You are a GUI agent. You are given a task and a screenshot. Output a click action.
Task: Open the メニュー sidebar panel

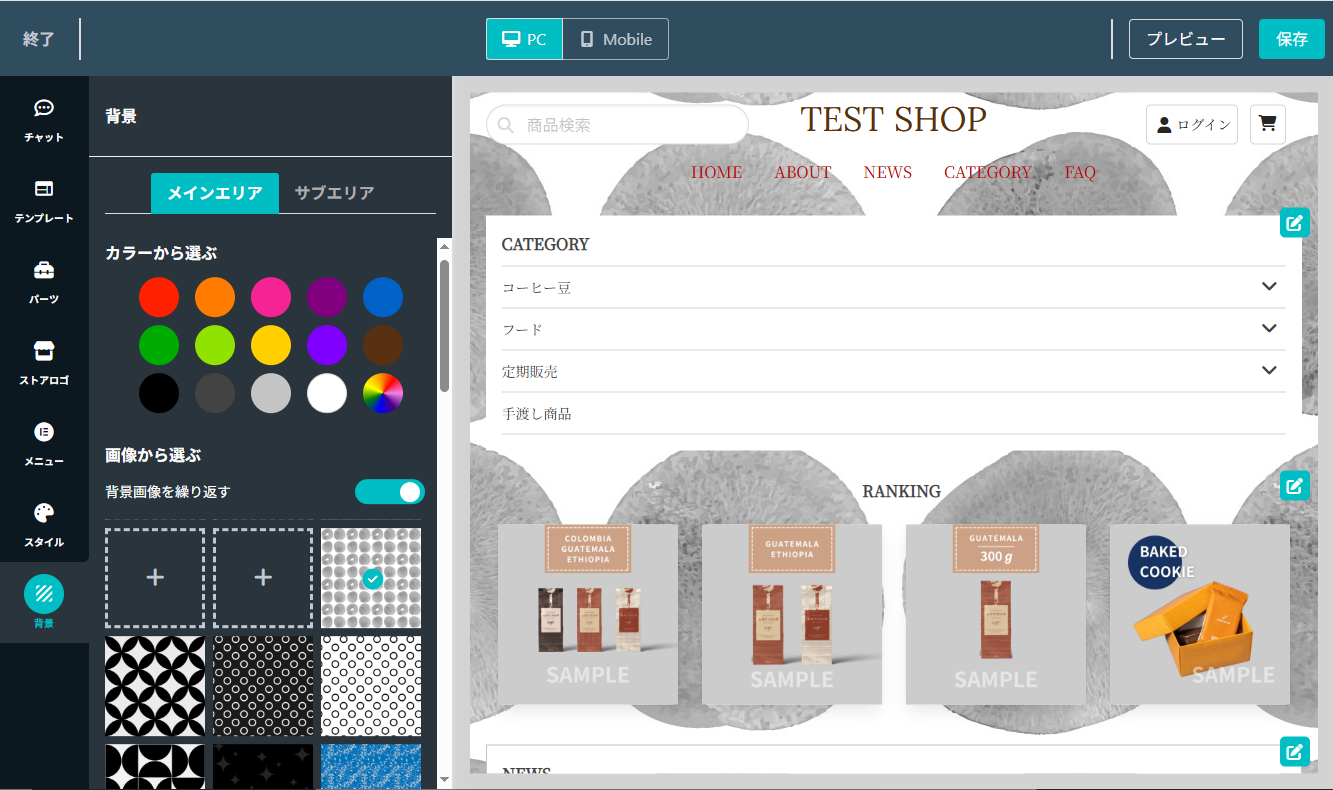[44, 444]
